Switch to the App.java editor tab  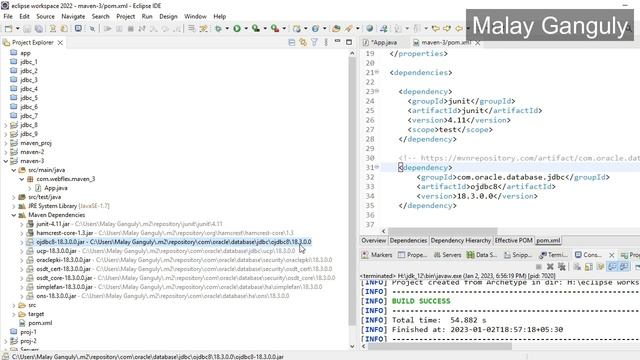click(x=384, y=42)
